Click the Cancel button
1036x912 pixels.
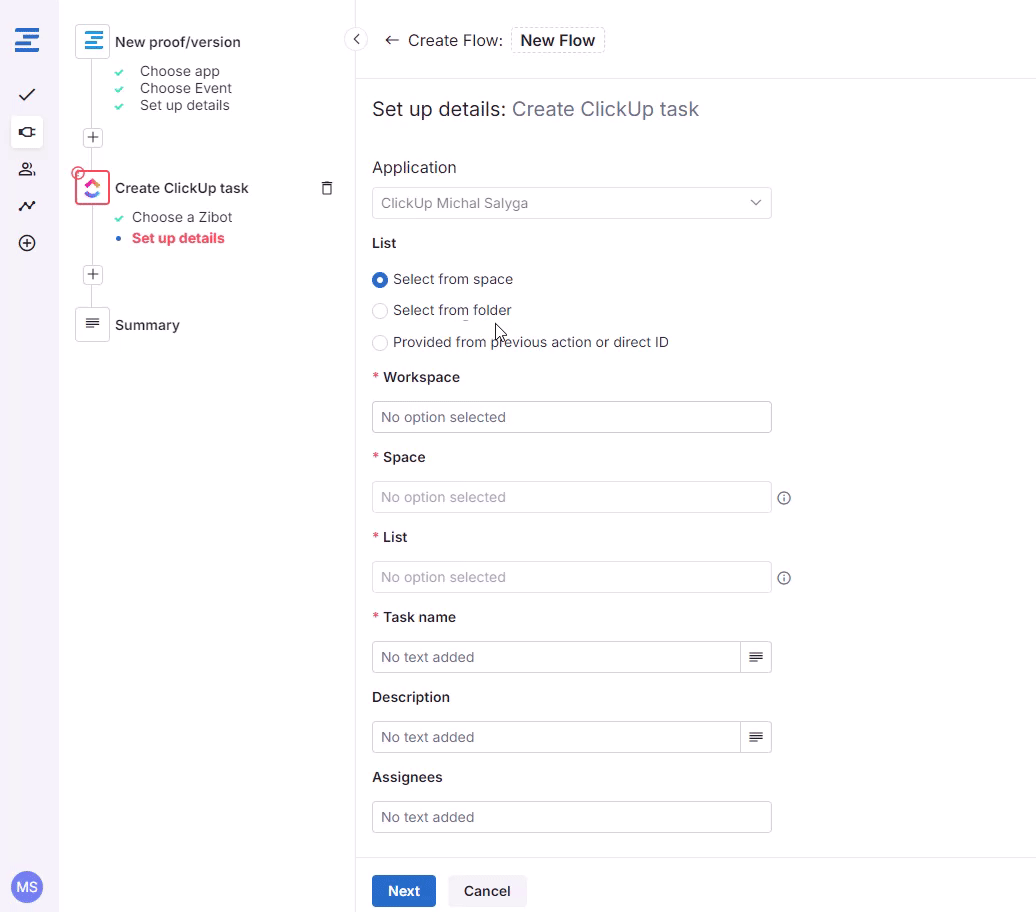click(x=487, y=891)
